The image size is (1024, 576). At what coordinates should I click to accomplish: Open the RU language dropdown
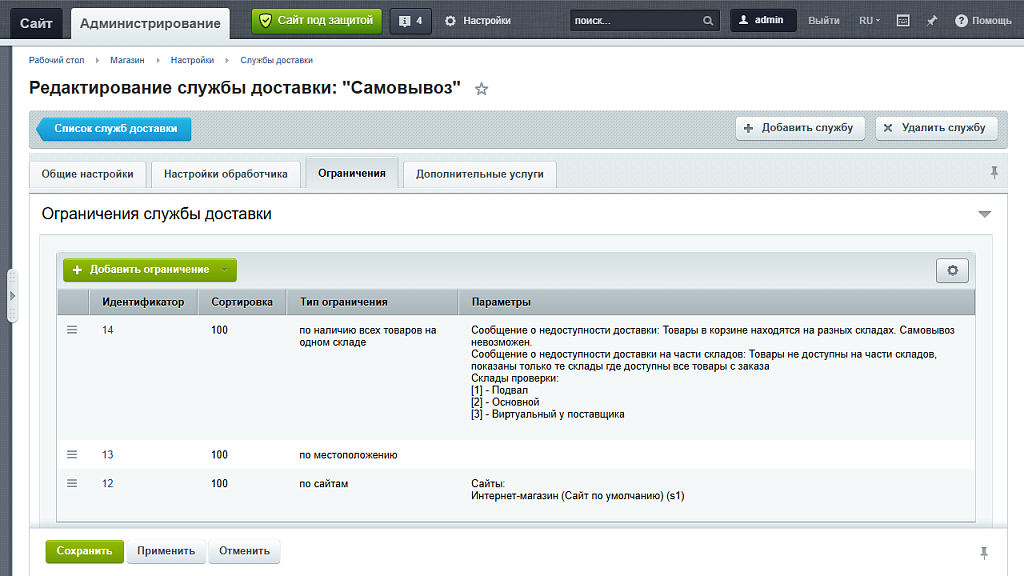pos(869,20)
